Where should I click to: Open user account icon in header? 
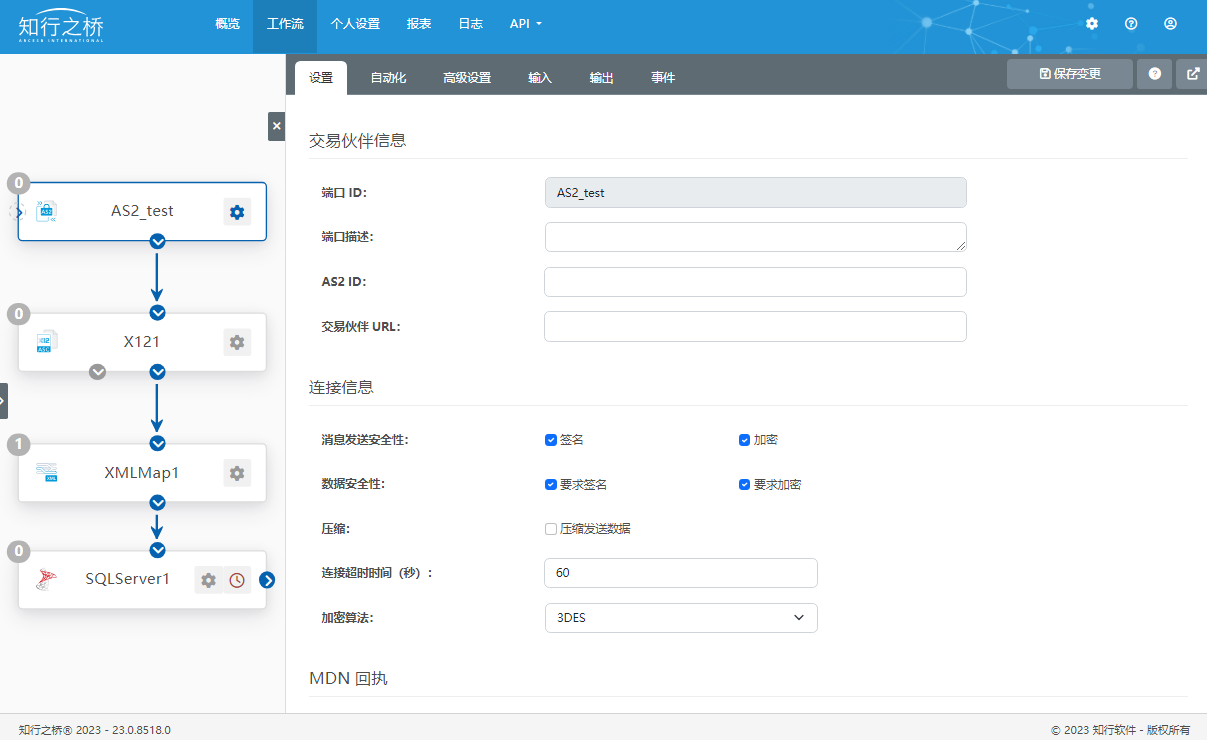click(1170, 24)
